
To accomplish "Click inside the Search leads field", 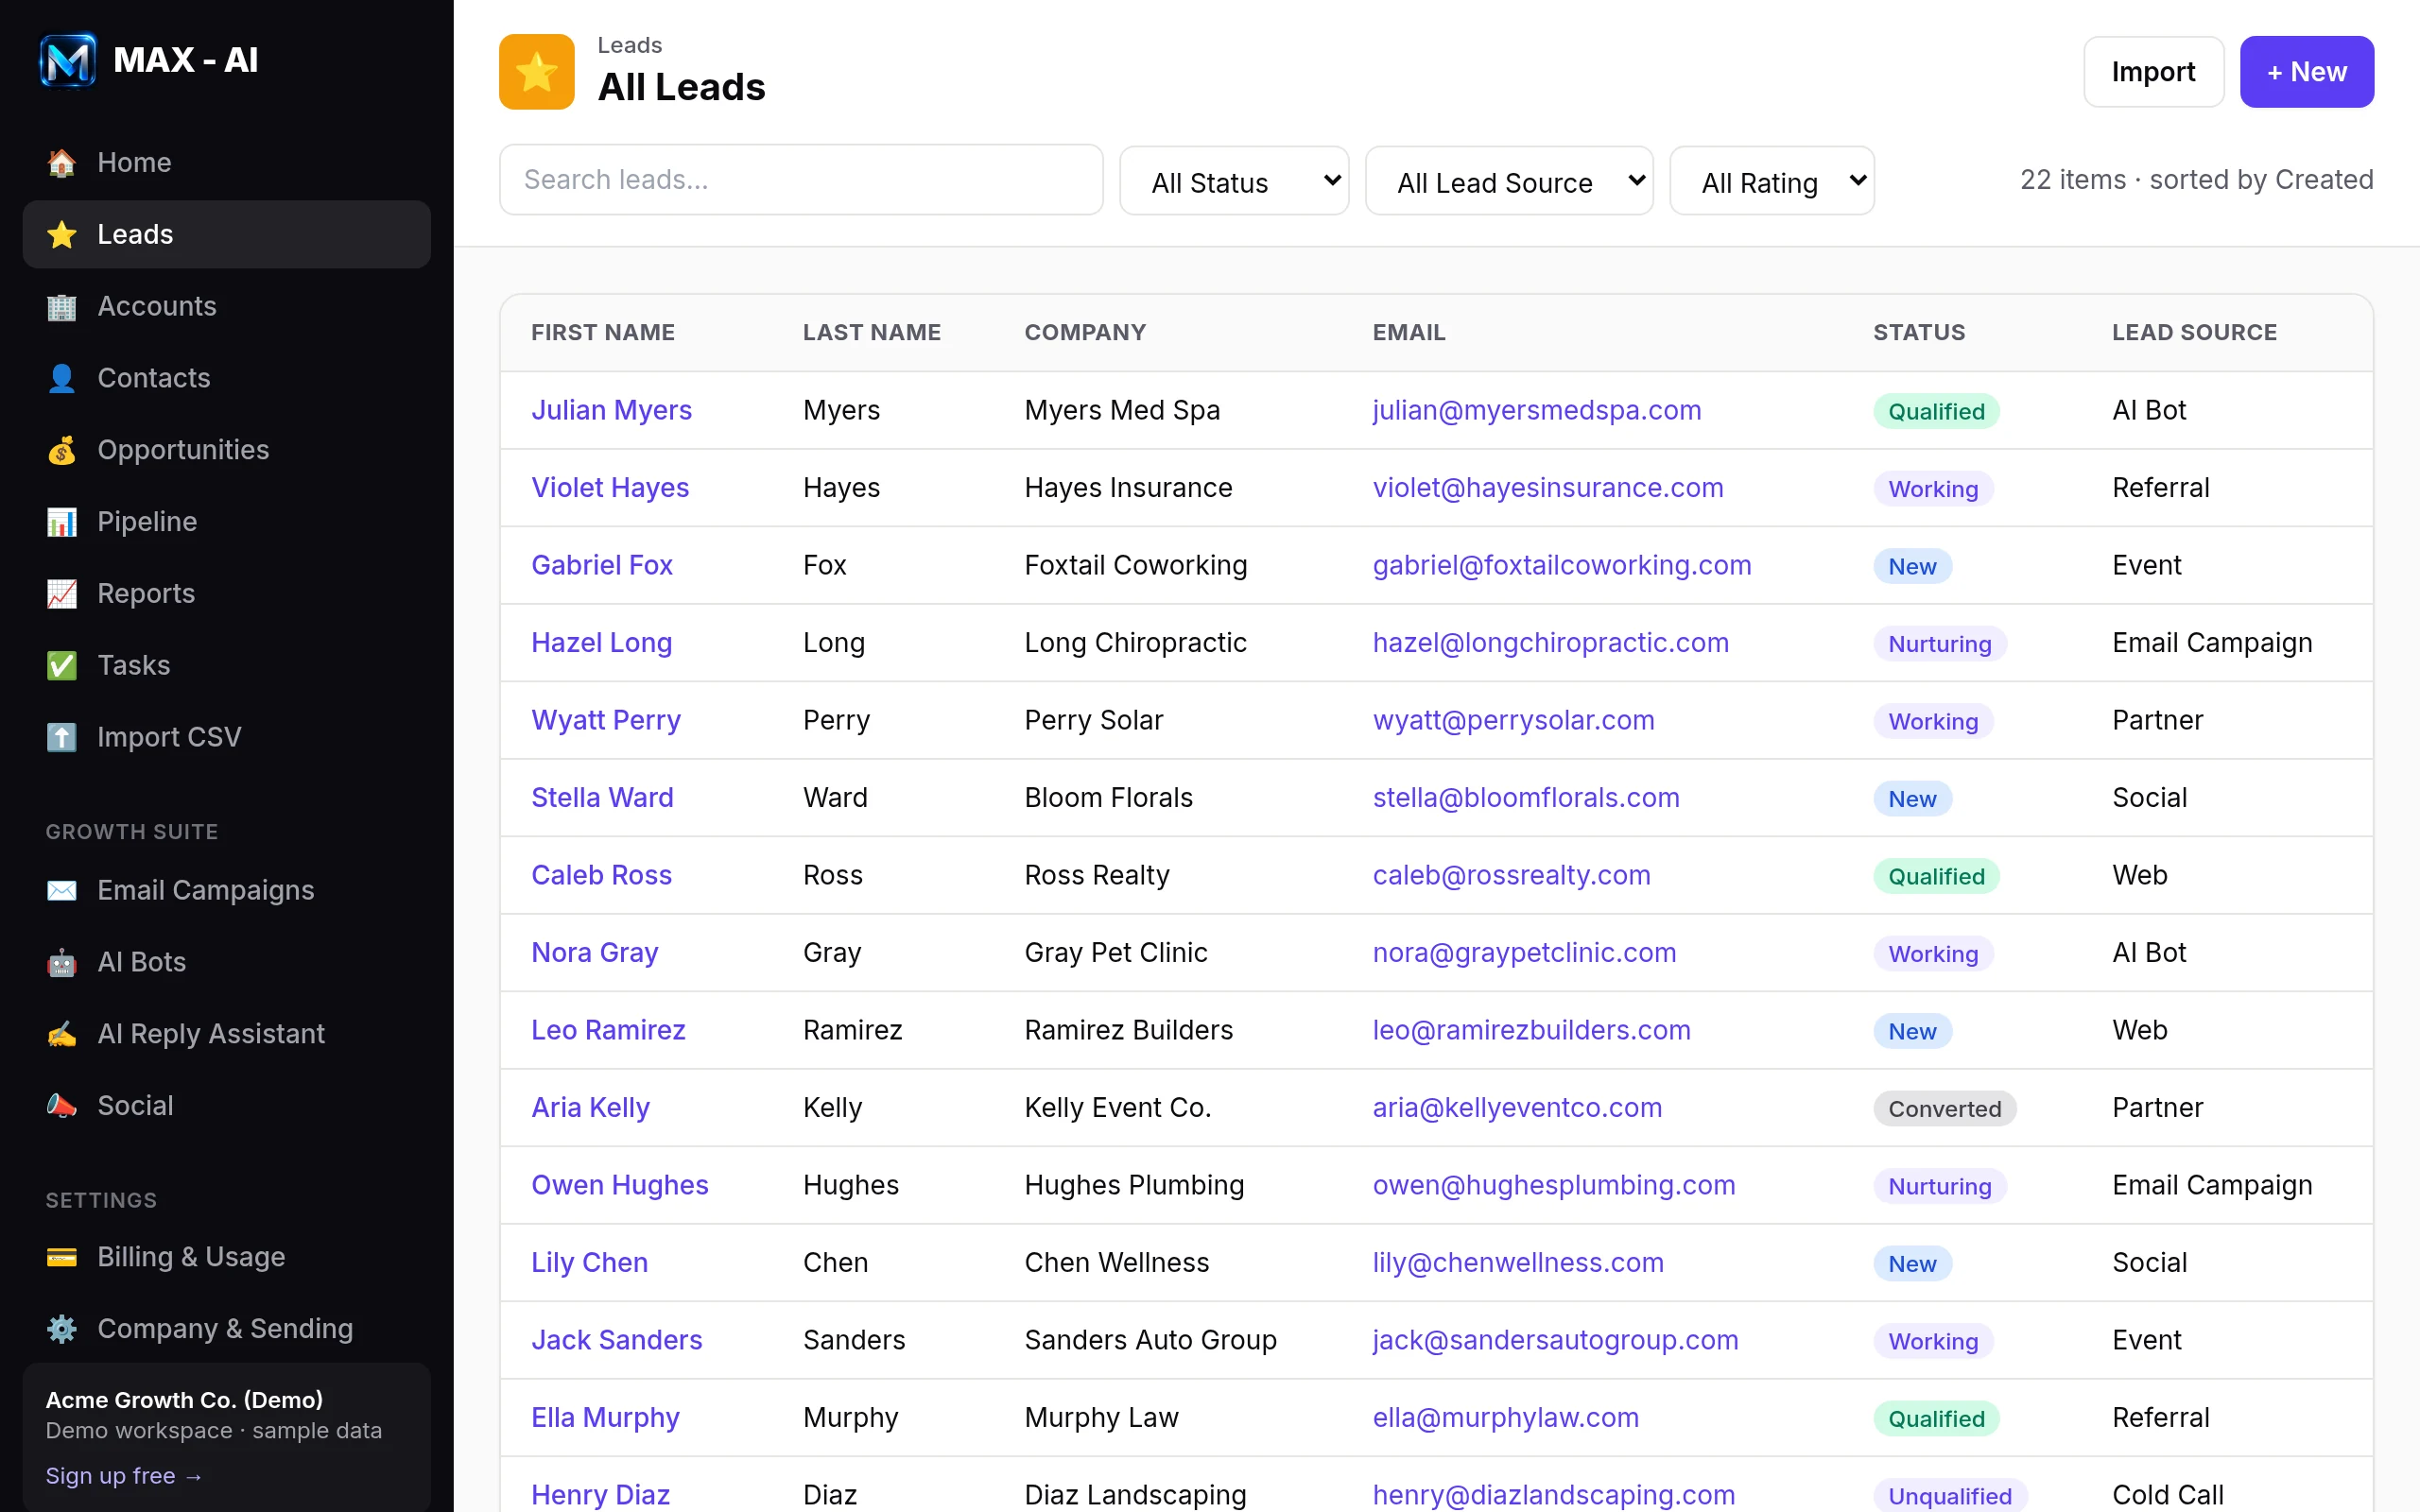I will click(x=801, y=180).
